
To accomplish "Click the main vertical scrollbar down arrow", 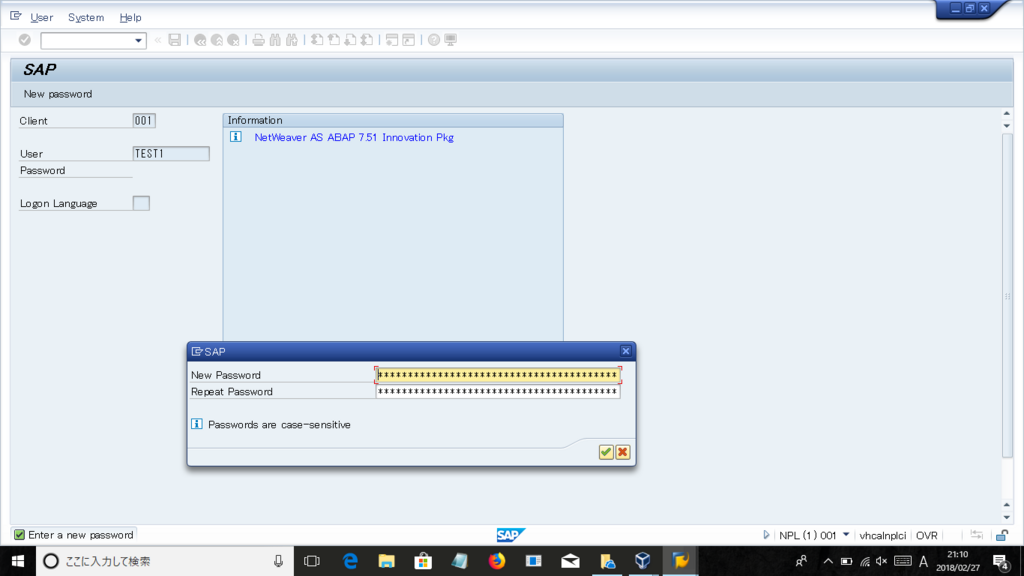I will coord(1006,517).
